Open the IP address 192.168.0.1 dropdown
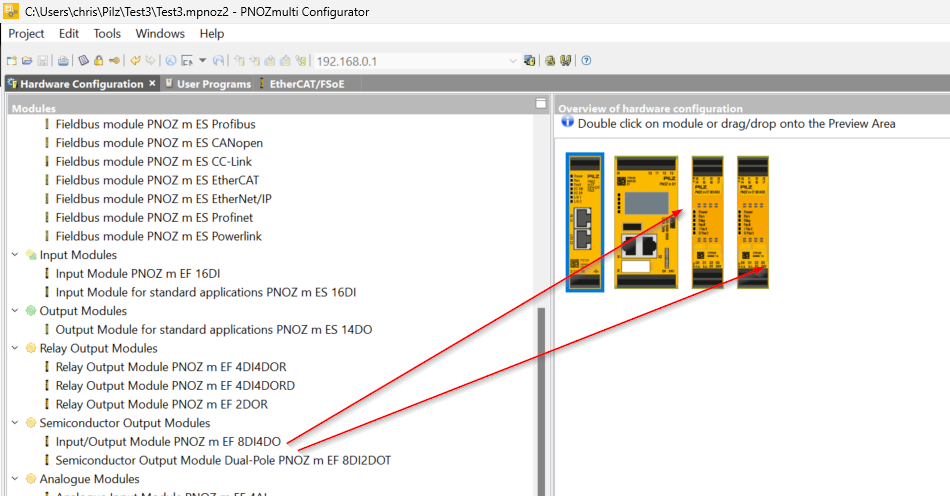The image size is (950, 496). tap(513, 61)
